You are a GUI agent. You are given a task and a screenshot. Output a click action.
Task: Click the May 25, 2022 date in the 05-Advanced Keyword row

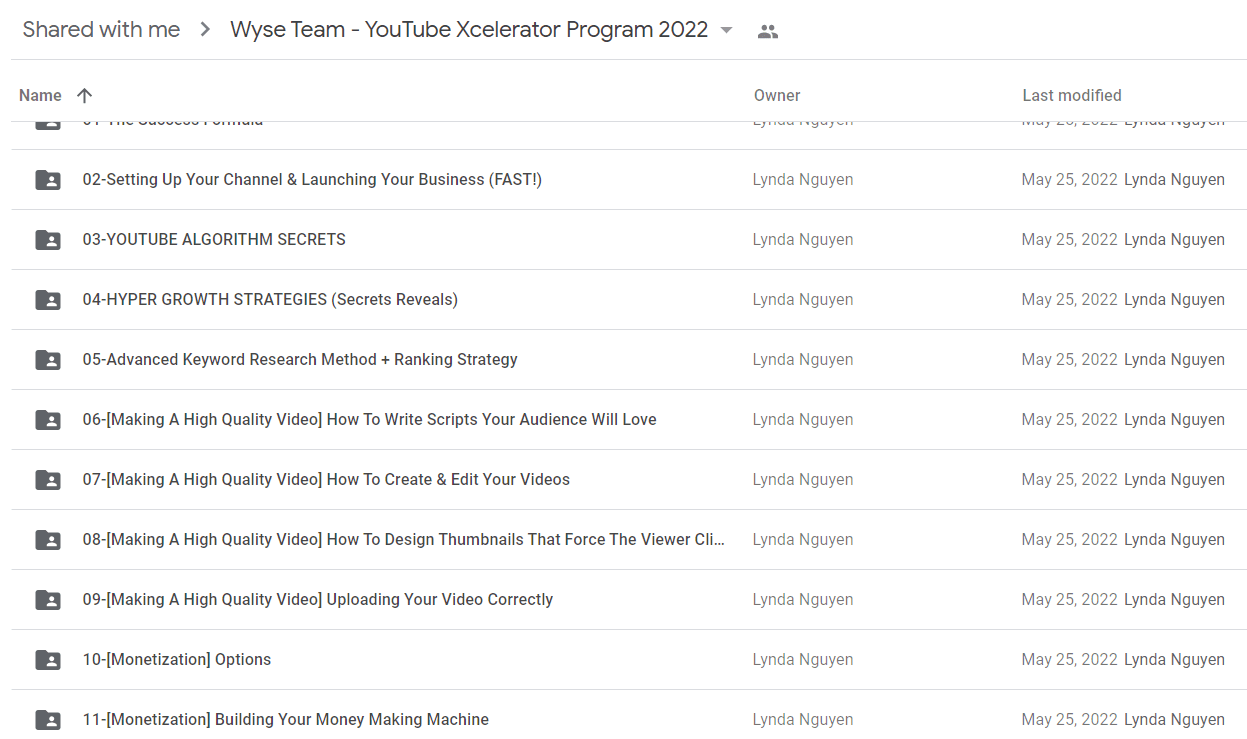coord(1069,360)
